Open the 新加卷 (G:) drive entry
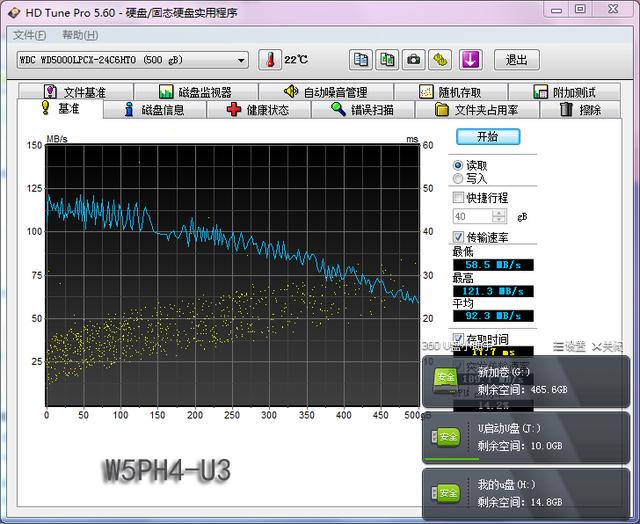Screen dimensions: 640x524 [526, 381]
